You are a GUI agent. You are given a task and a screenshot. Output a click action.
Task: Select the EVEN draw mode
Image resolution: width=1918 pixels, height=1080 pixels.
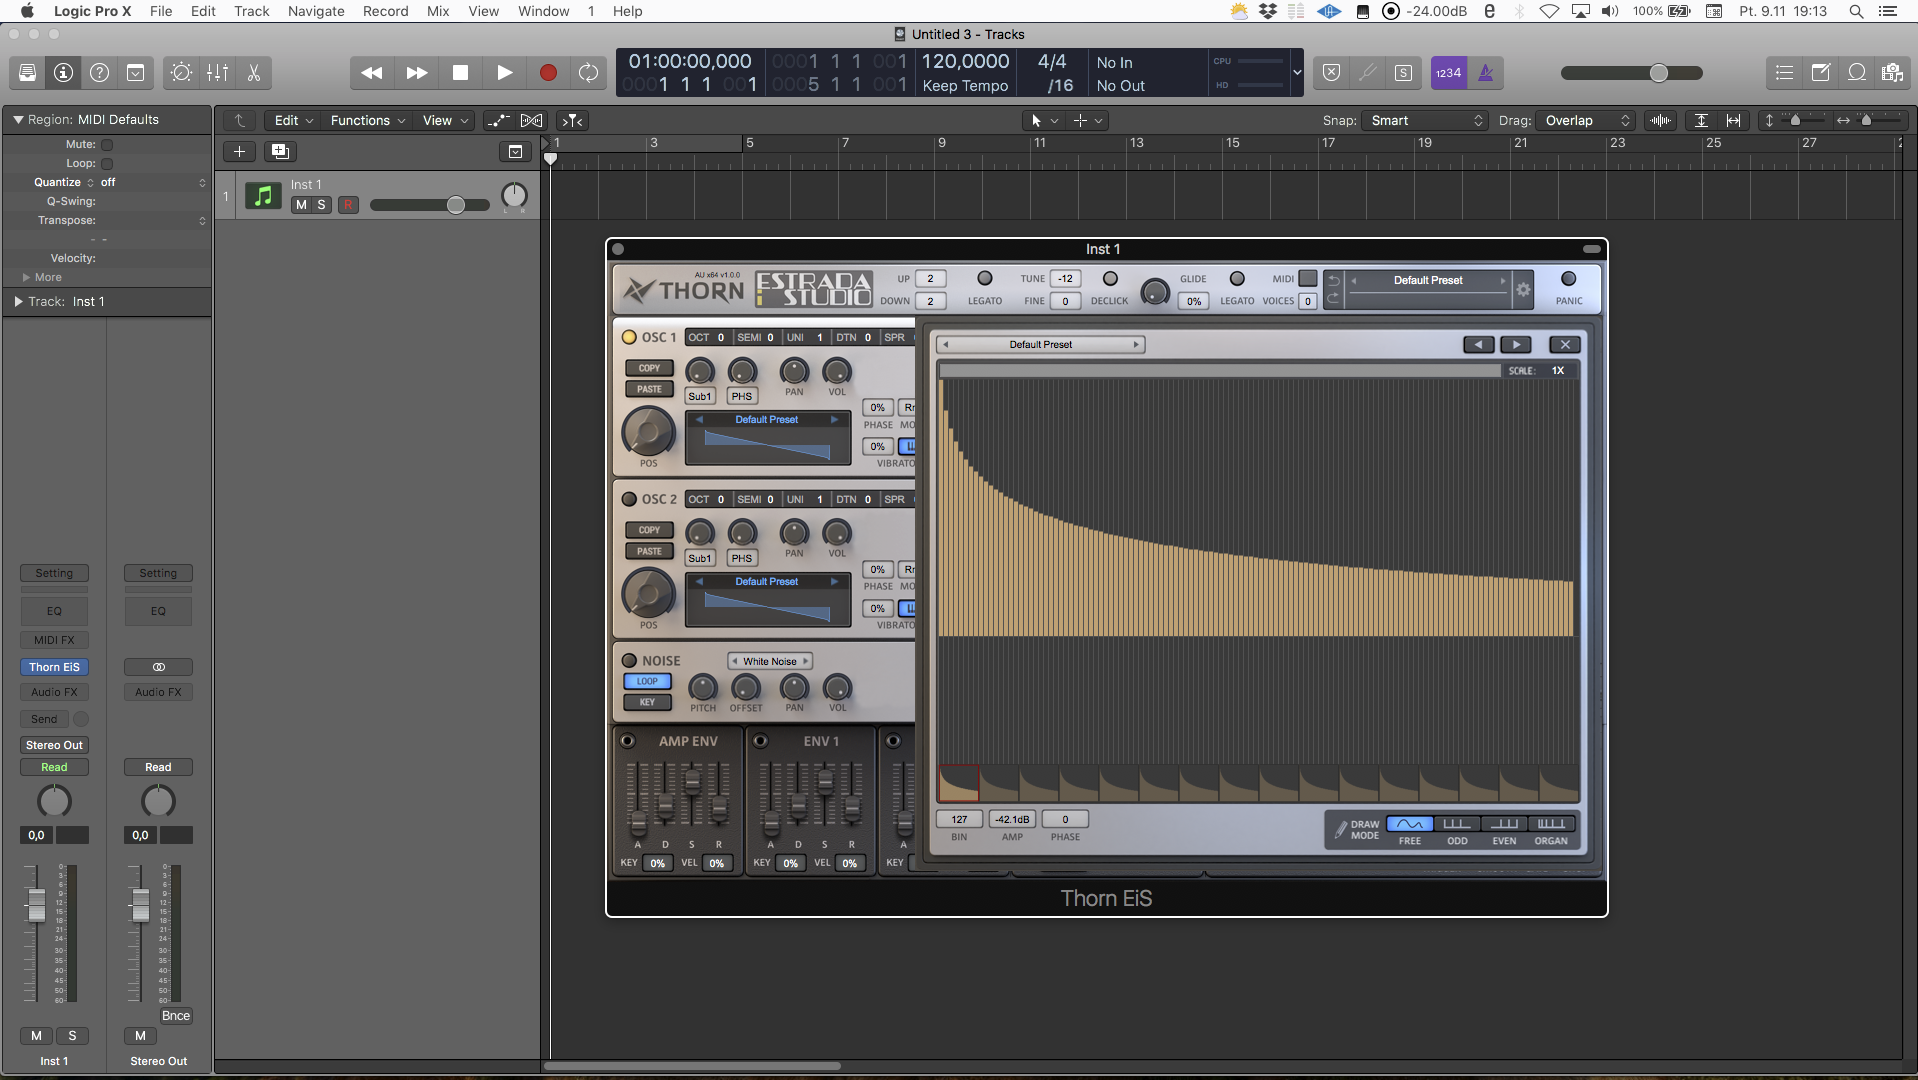pyautogui.click(x=1504, y=825)
